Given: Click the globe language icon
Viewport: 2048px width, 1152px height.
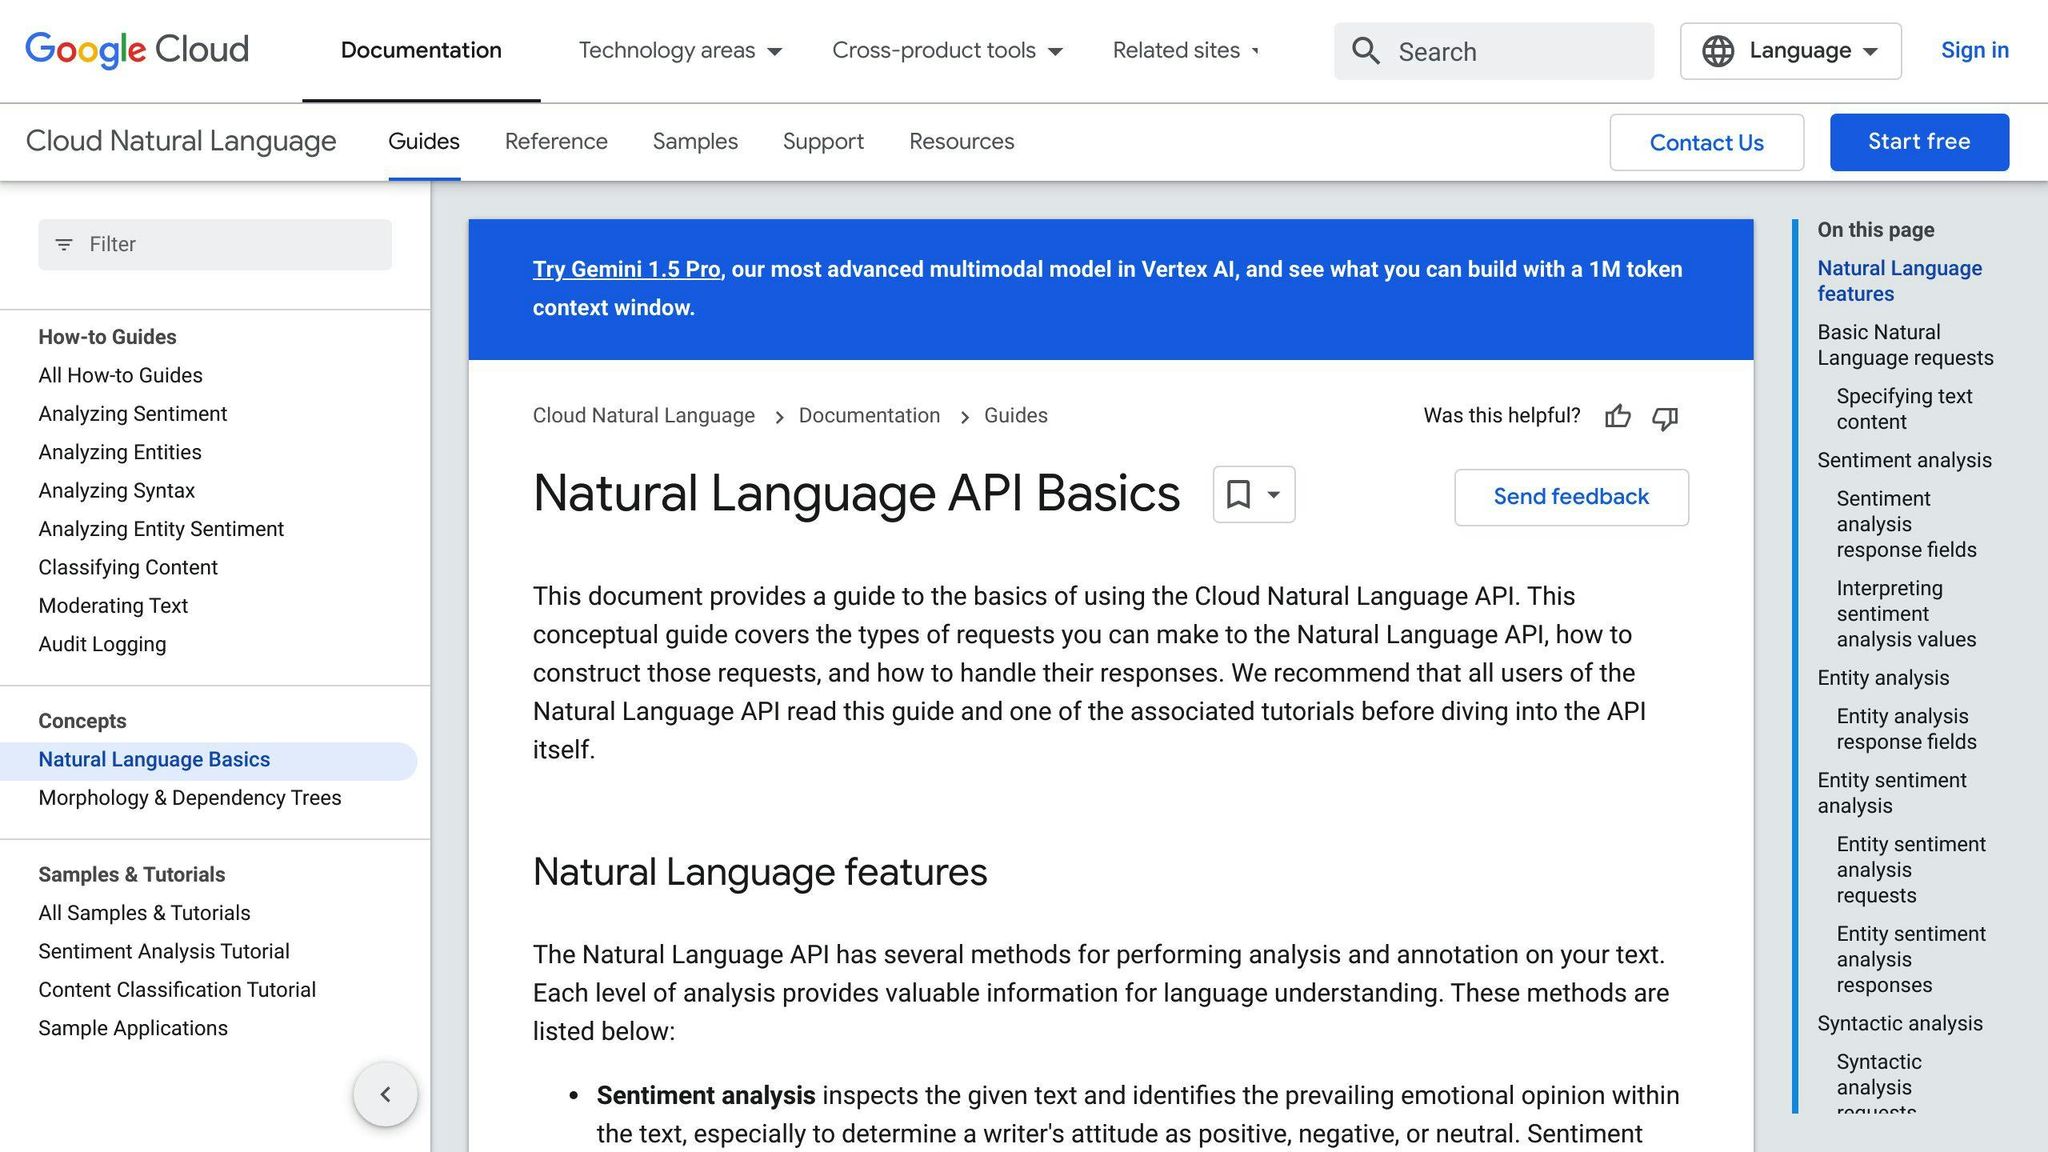Looking at the screenshot, I should coord(1718,50).
